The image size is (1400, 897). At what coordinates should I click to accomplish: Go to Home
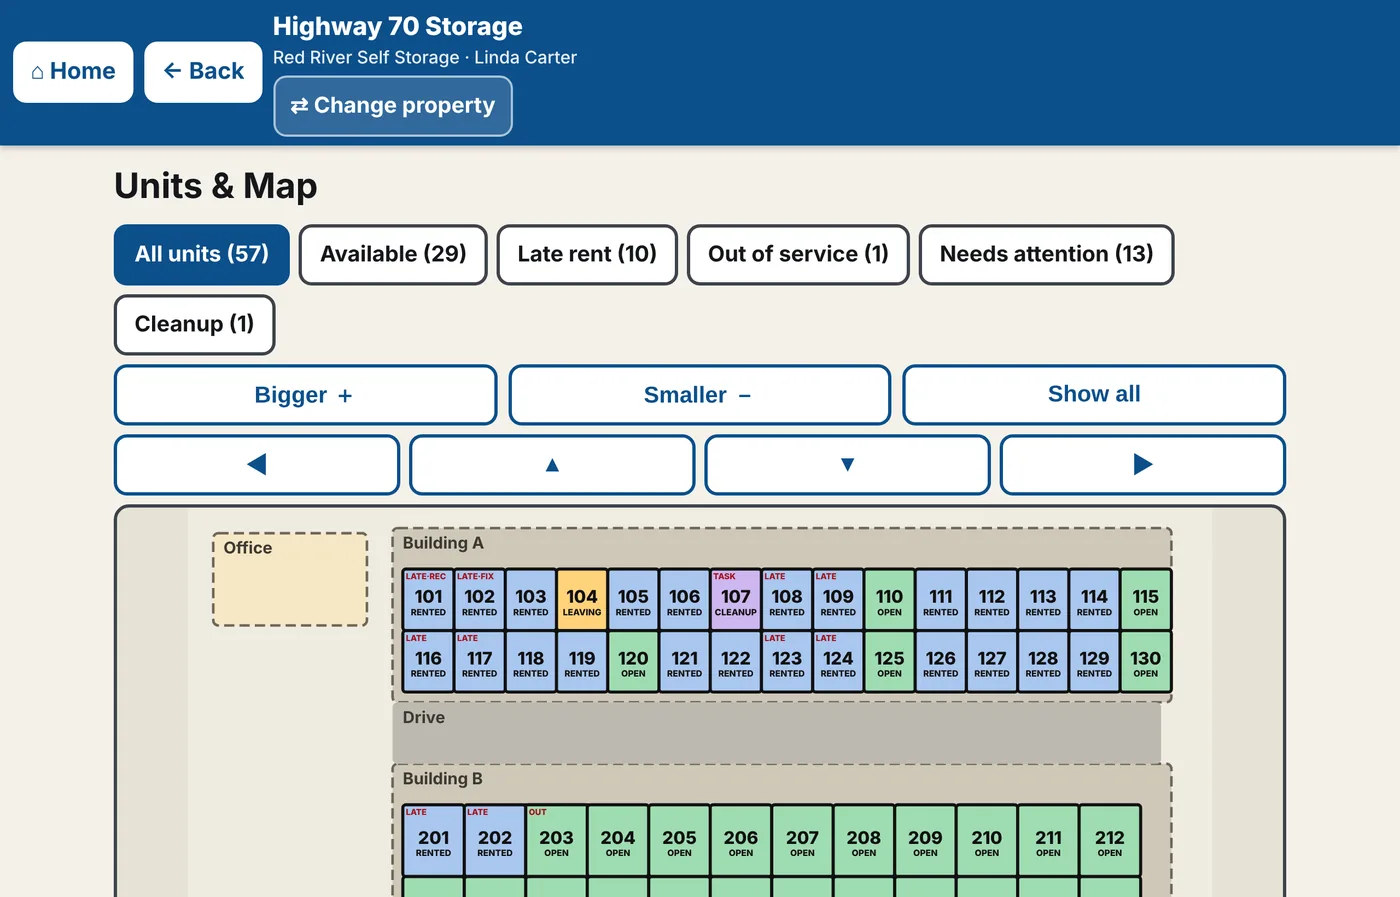(x=73, y=72)
